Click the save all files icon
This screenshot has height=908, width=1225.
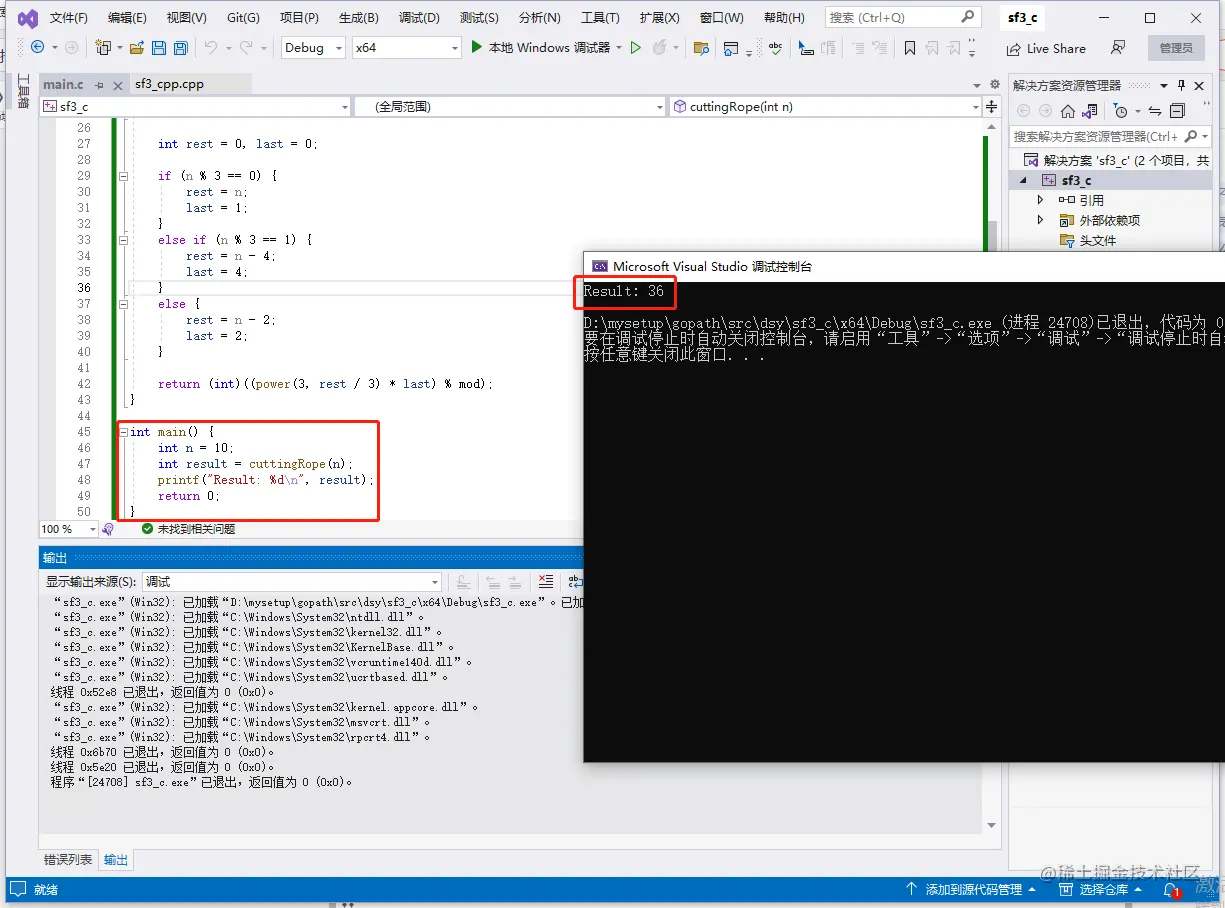[180, 47]
